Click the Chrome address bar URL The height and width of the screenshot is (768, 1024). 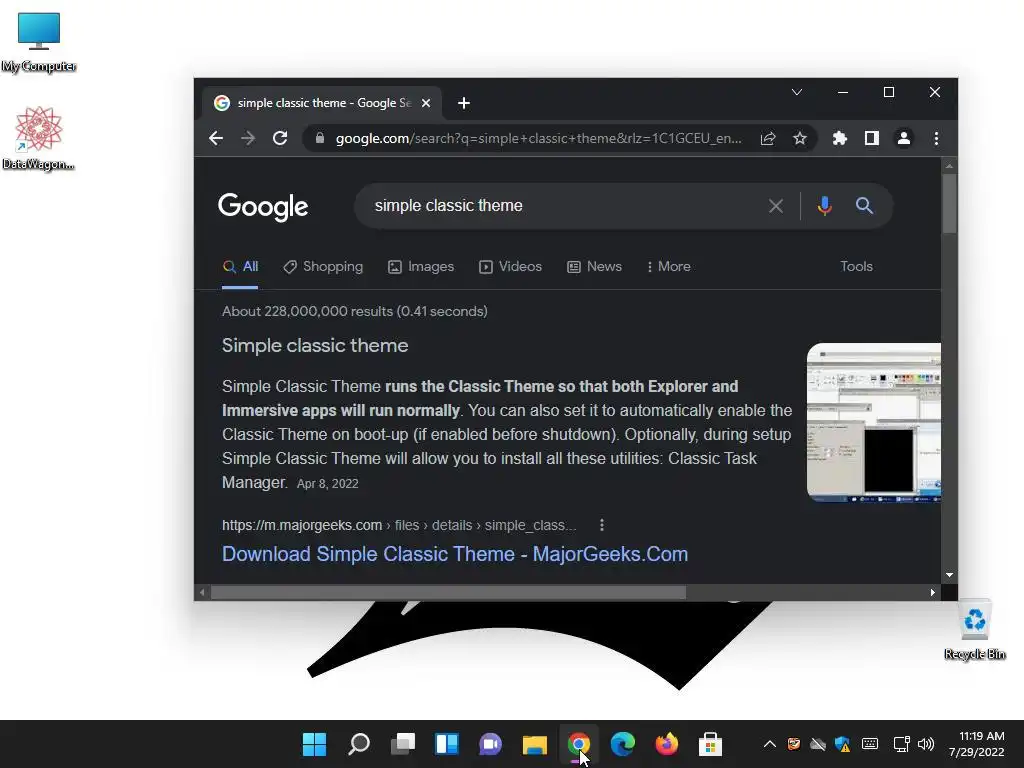click(538, 138)
